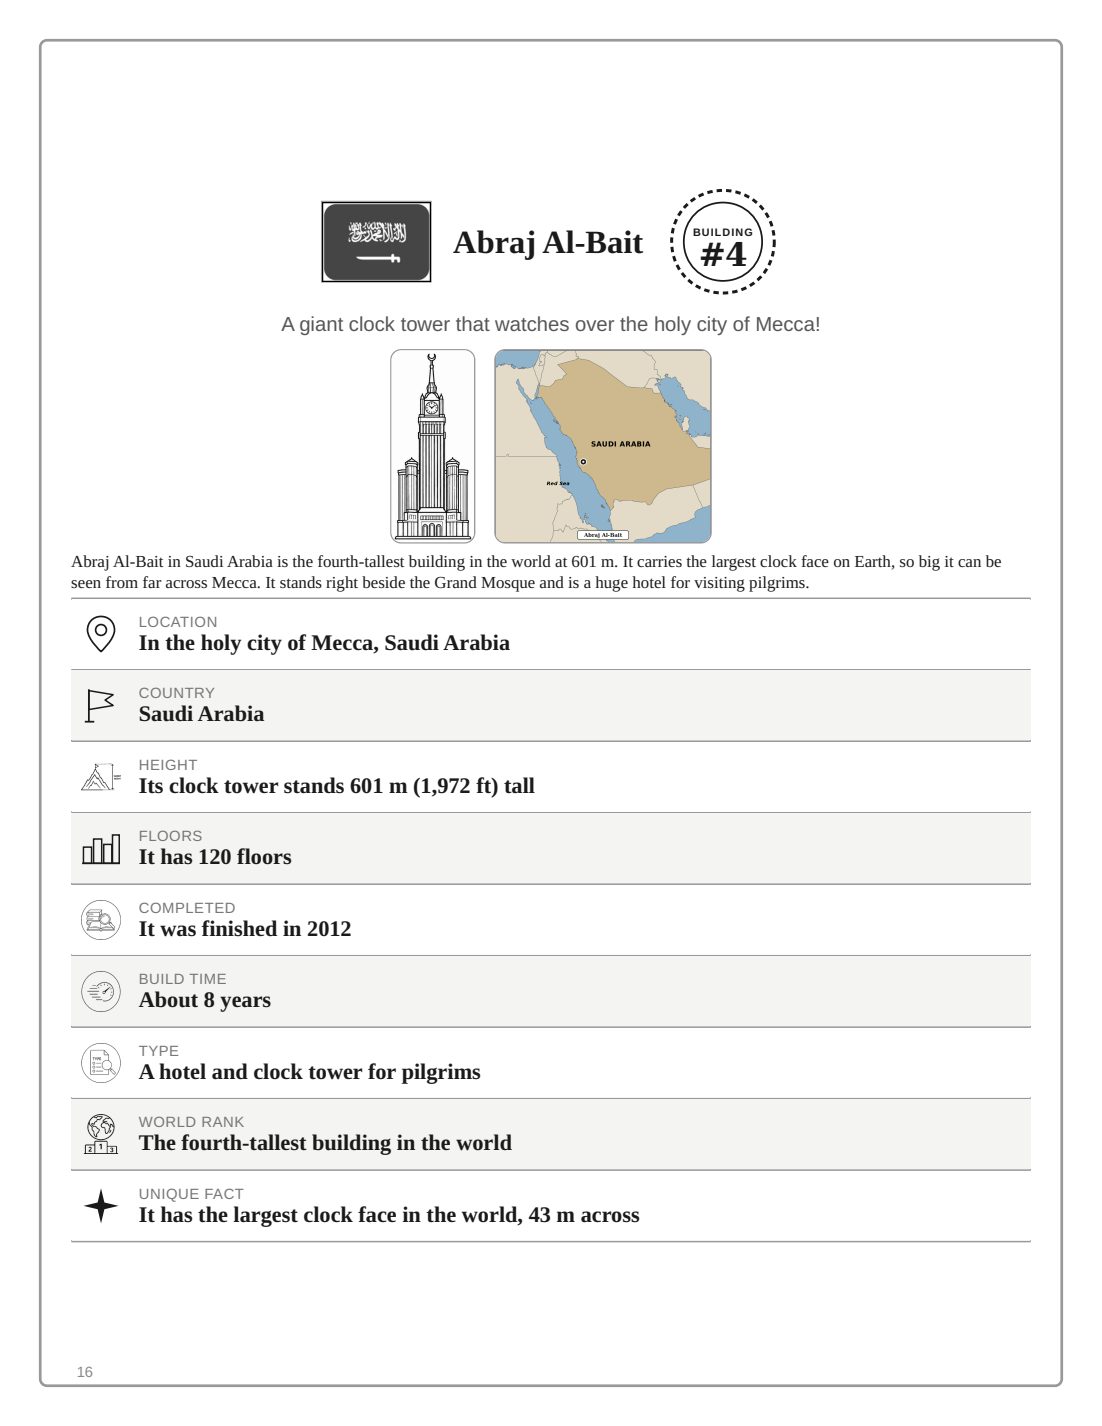
Task: Click the height measurement icon
Action: 100,777
